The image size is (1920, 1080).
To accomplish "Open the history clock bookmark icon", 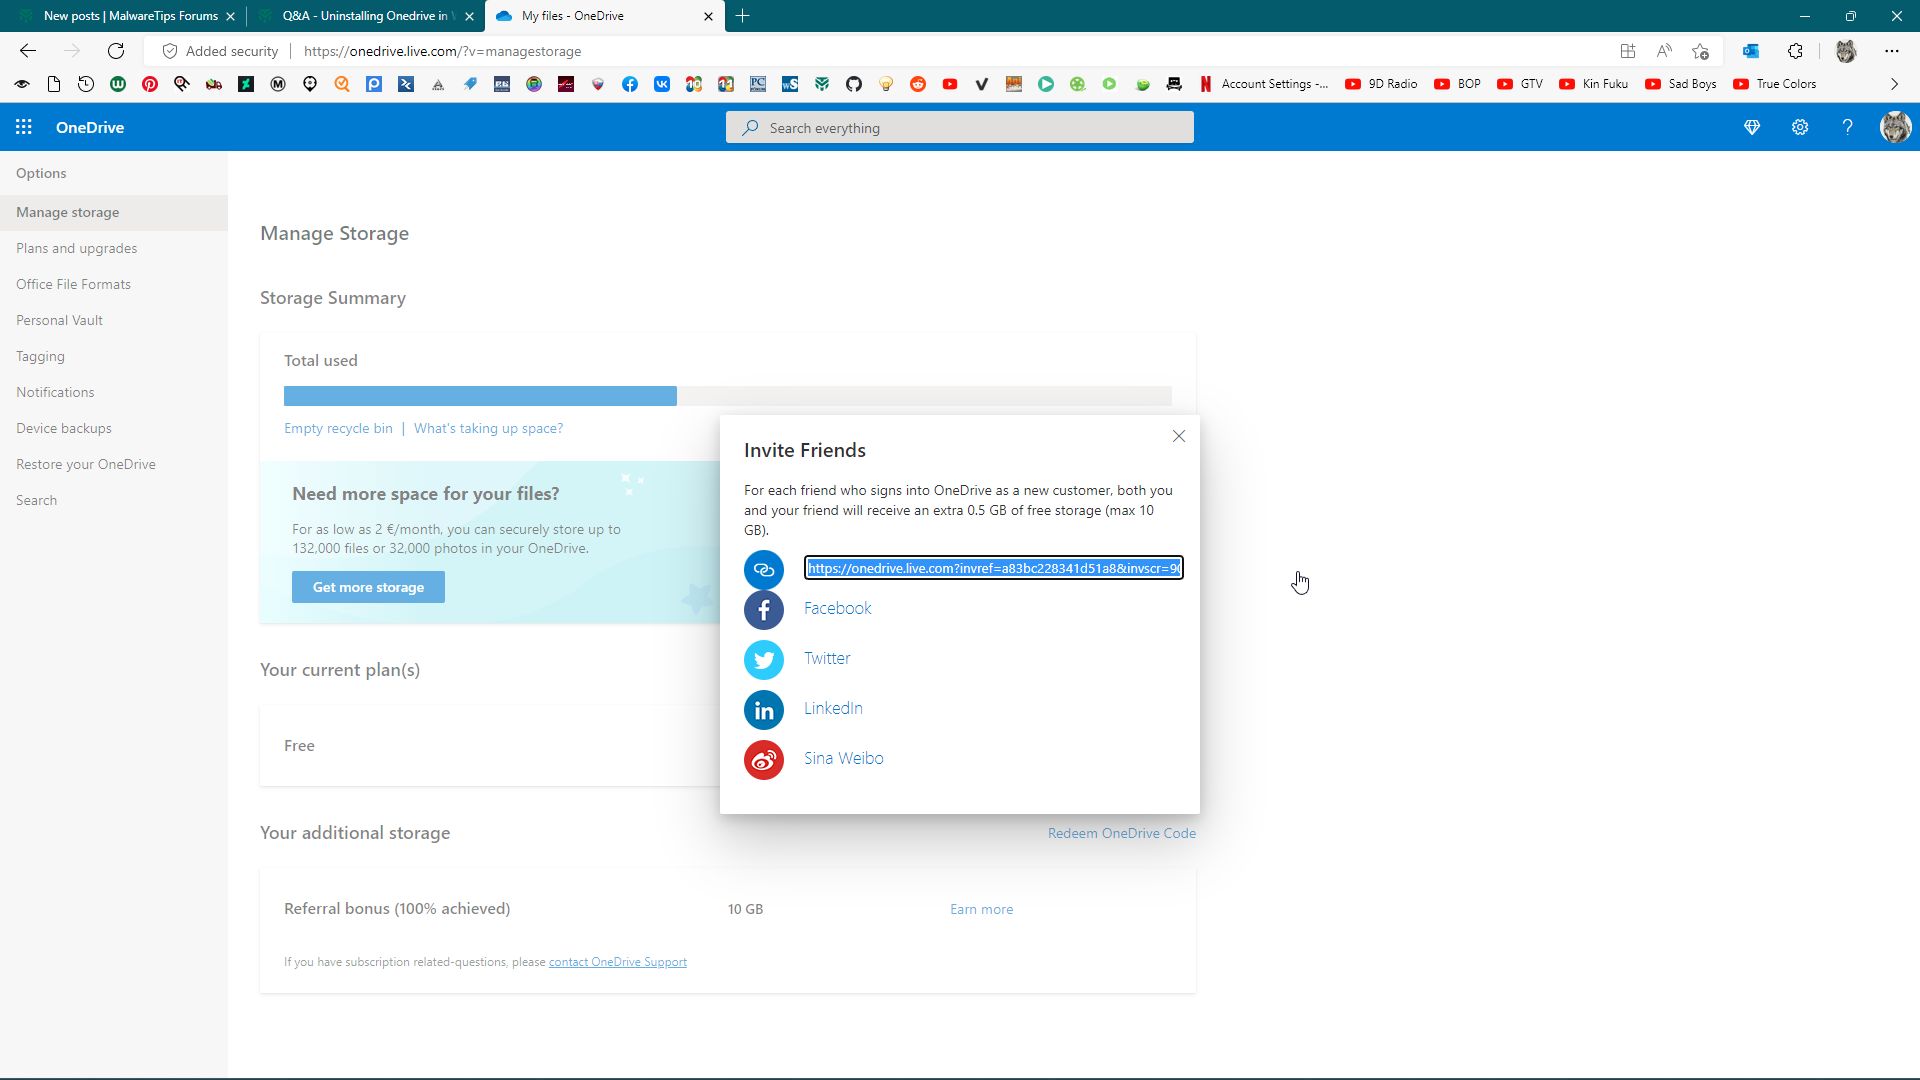I will point(86,84).
